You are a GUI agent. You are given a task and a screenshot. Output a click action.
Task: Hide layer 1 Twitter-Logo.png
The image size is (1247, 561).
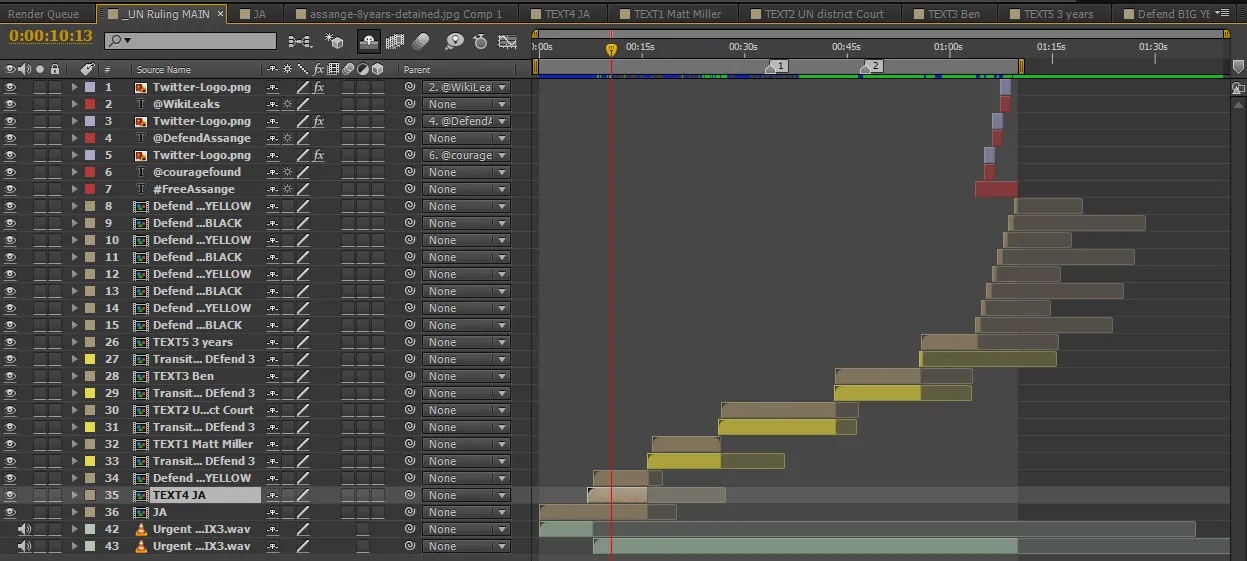click(11, 87)
